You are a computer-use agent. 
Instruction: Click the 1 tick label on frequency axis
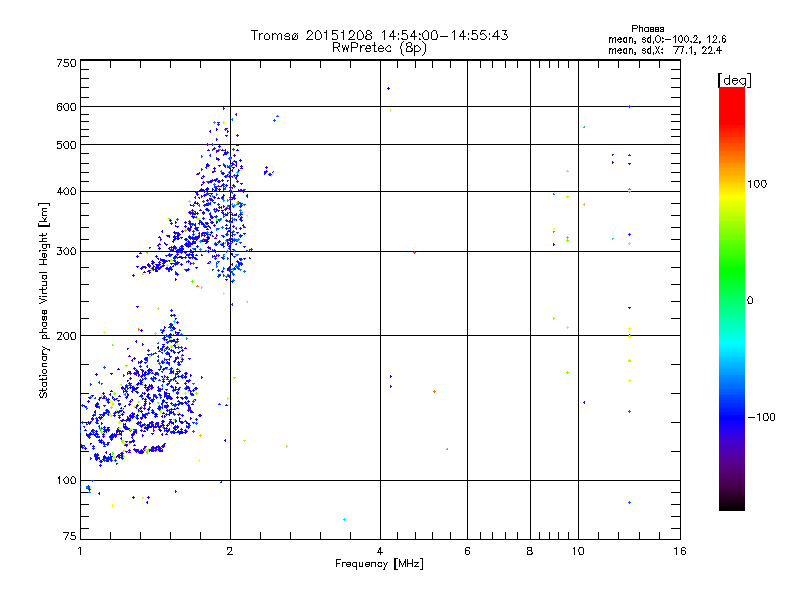point(80,551)
